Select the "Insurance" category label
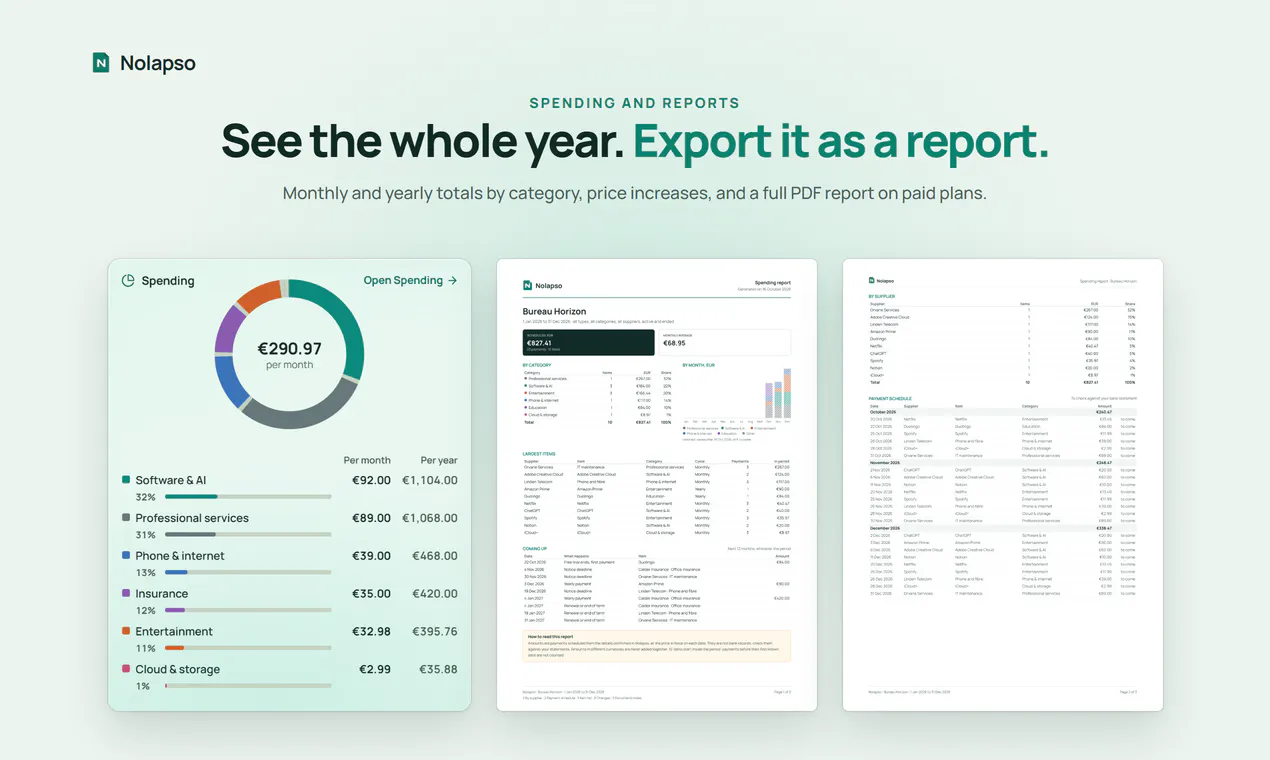The height and width of the screenshot is (760, 1270). pyautogui.click(x=162, y=594)
